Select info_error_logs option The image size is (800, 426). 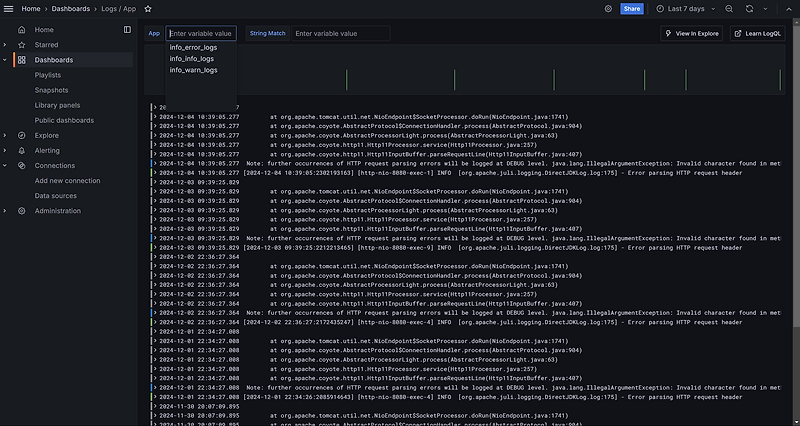(193, 47)
